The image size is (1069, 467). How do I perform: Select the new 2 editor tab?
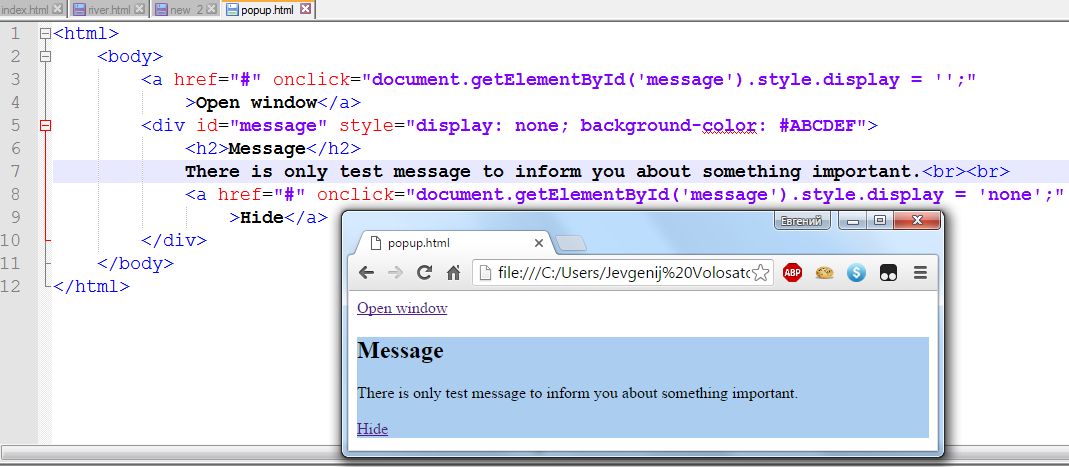coord(180,9)
